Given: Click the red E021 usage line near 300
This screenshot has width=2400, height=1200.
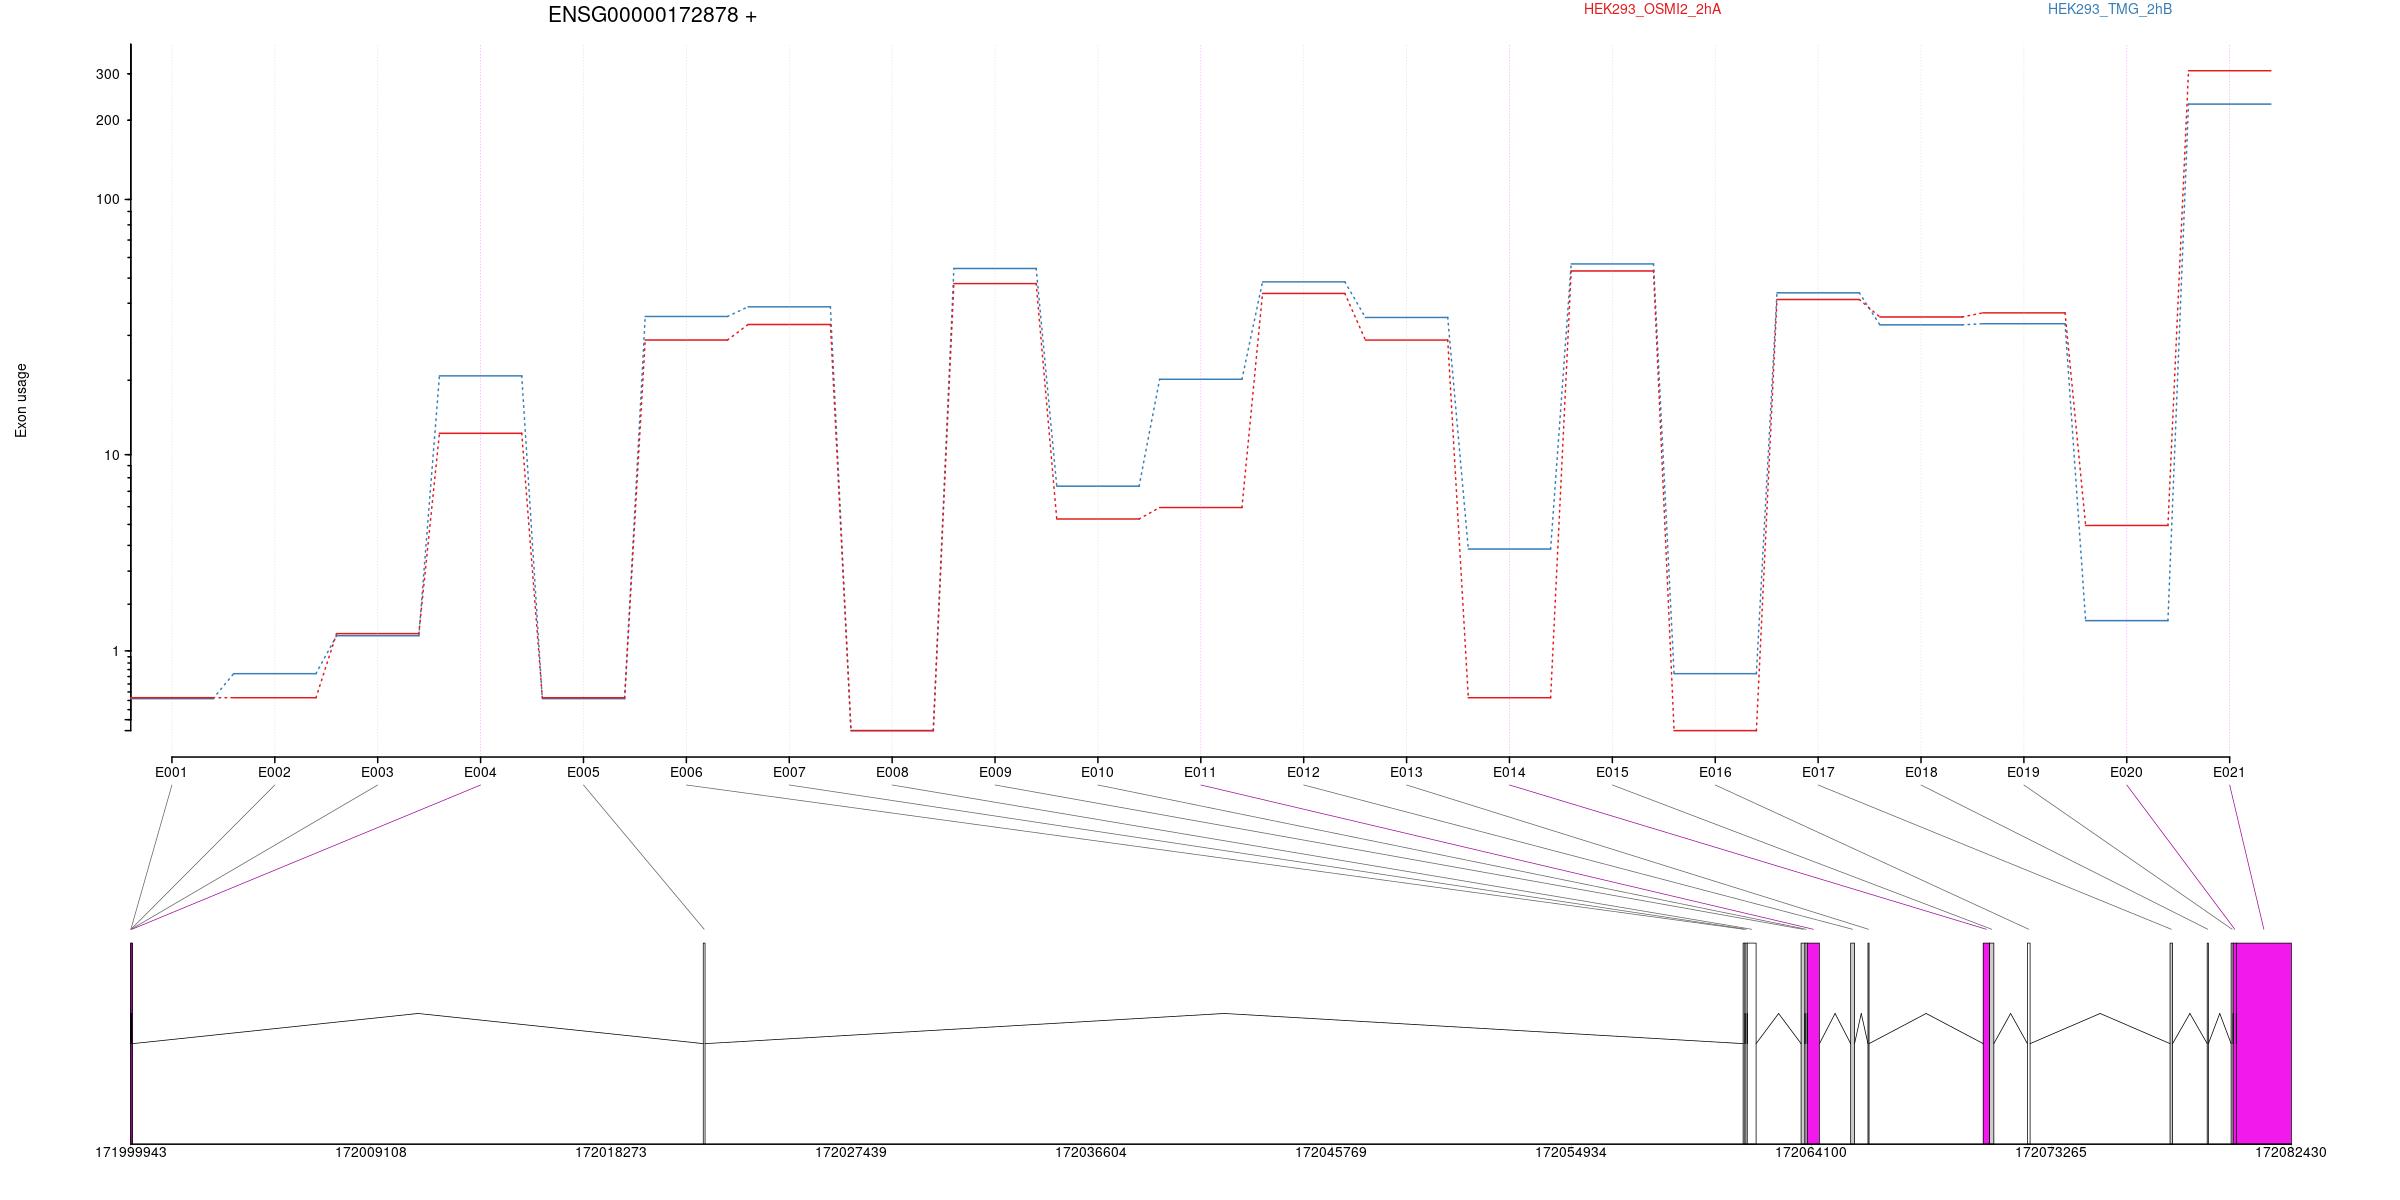Looking at the screenshot, I should [2229, 71].
